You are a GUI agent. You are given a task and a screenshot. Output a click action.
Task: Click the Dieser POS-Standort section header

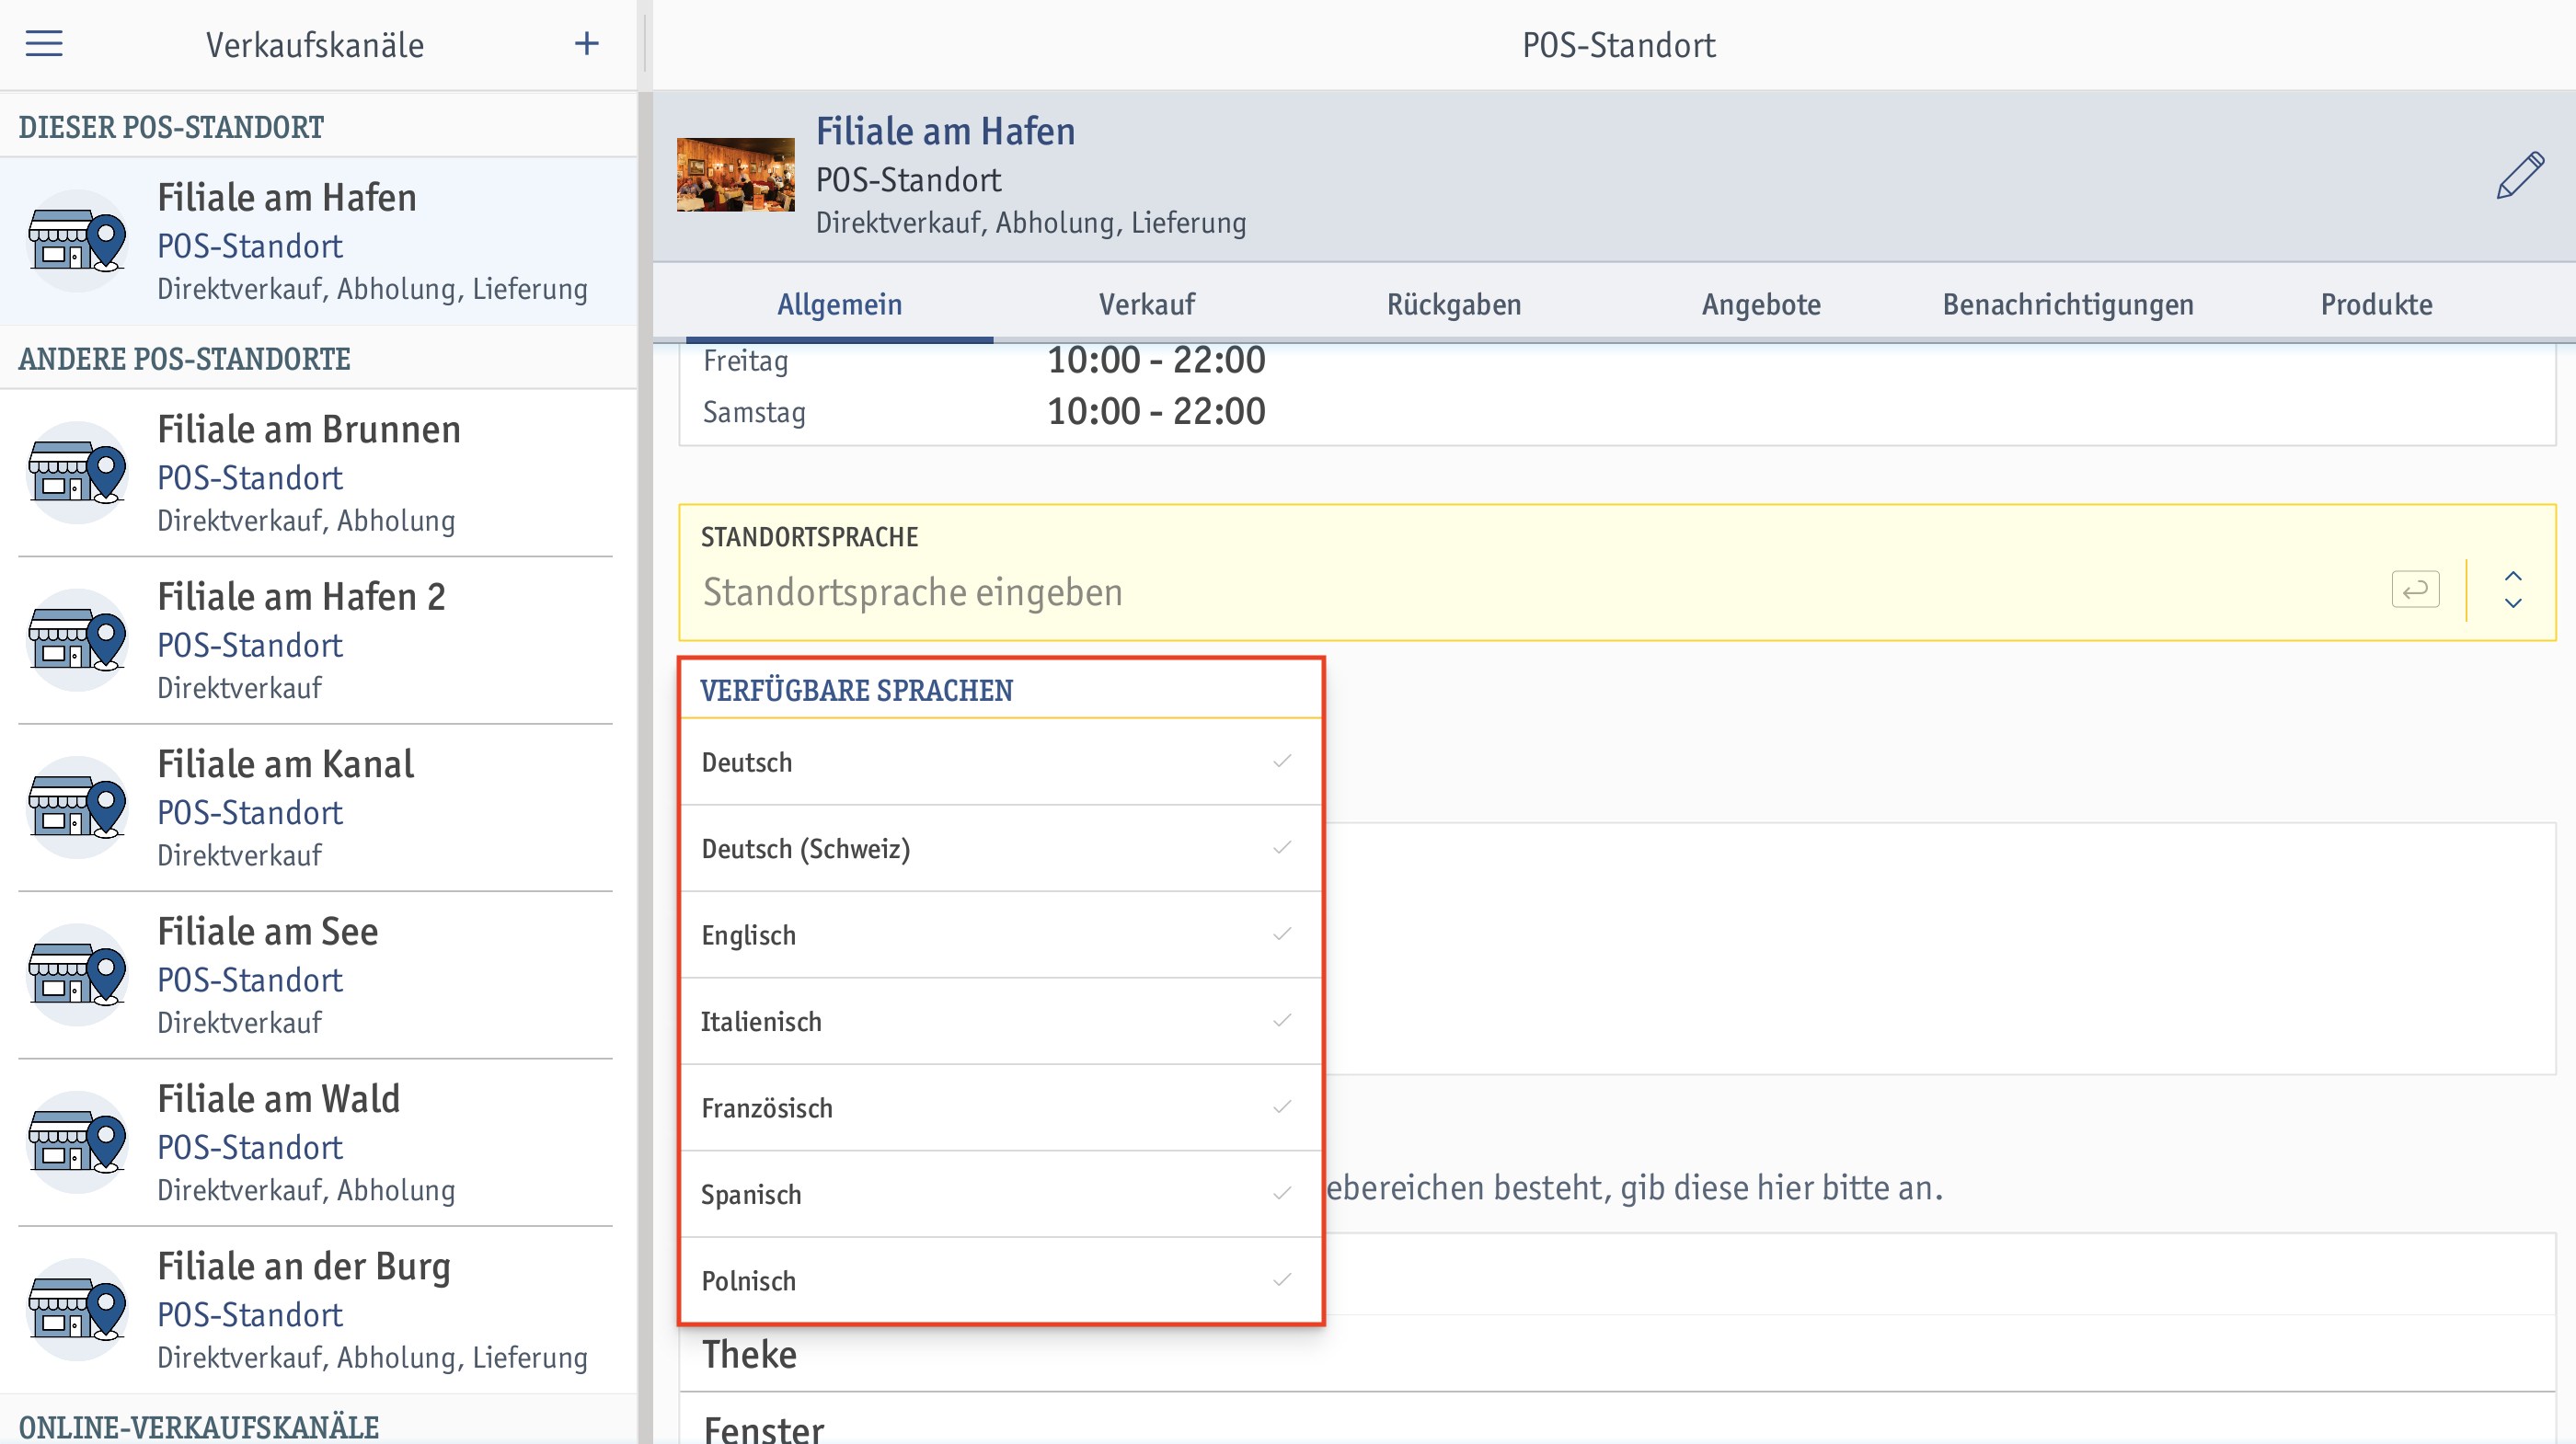[x=171, y=127]
